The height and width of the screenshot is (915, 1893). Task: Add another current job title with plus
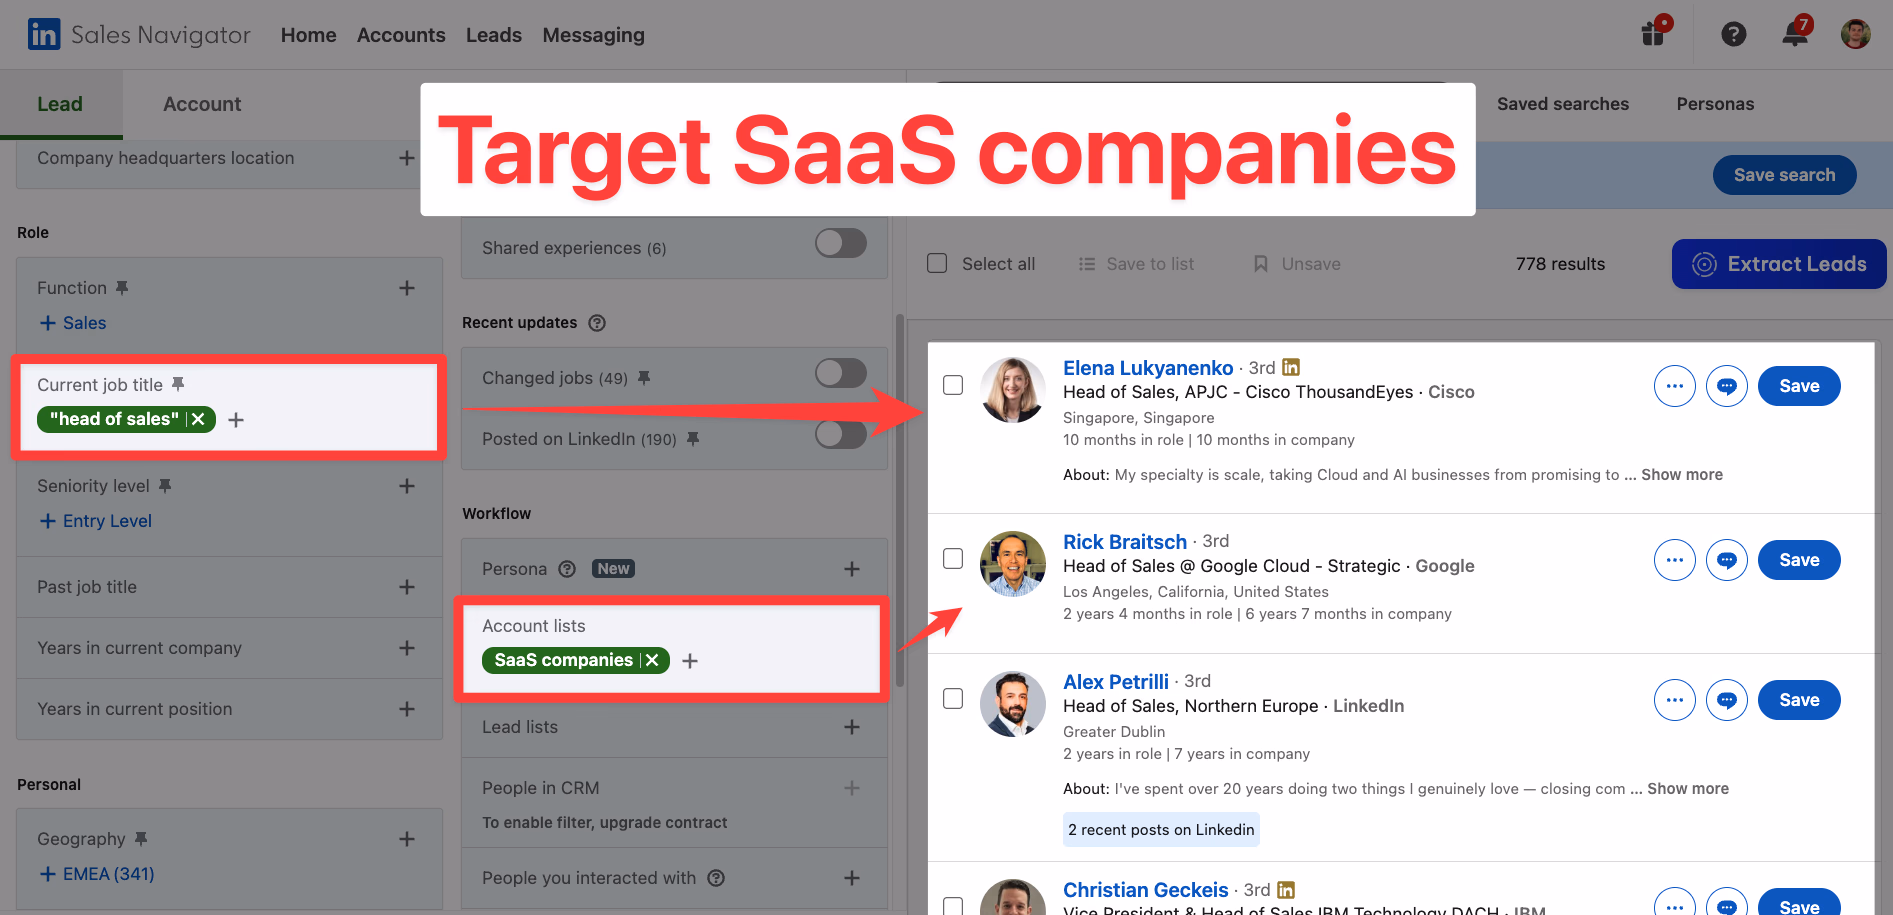point(236,420)
